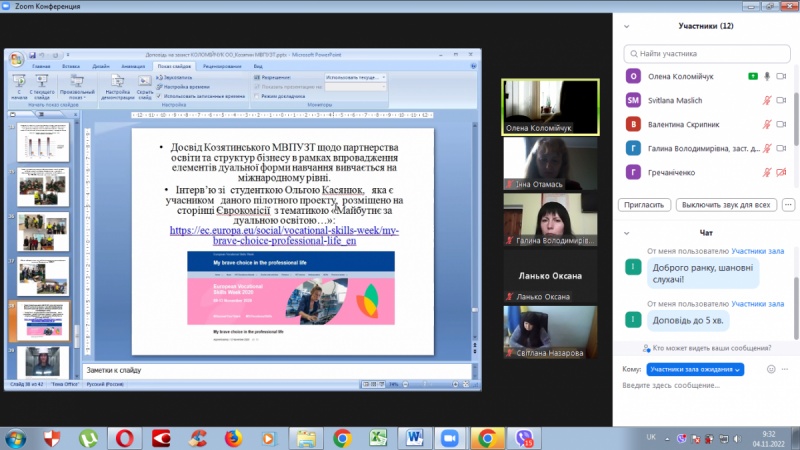
Task: Switch to Вставка ribbon tab
Action: [x=70, y=66]
